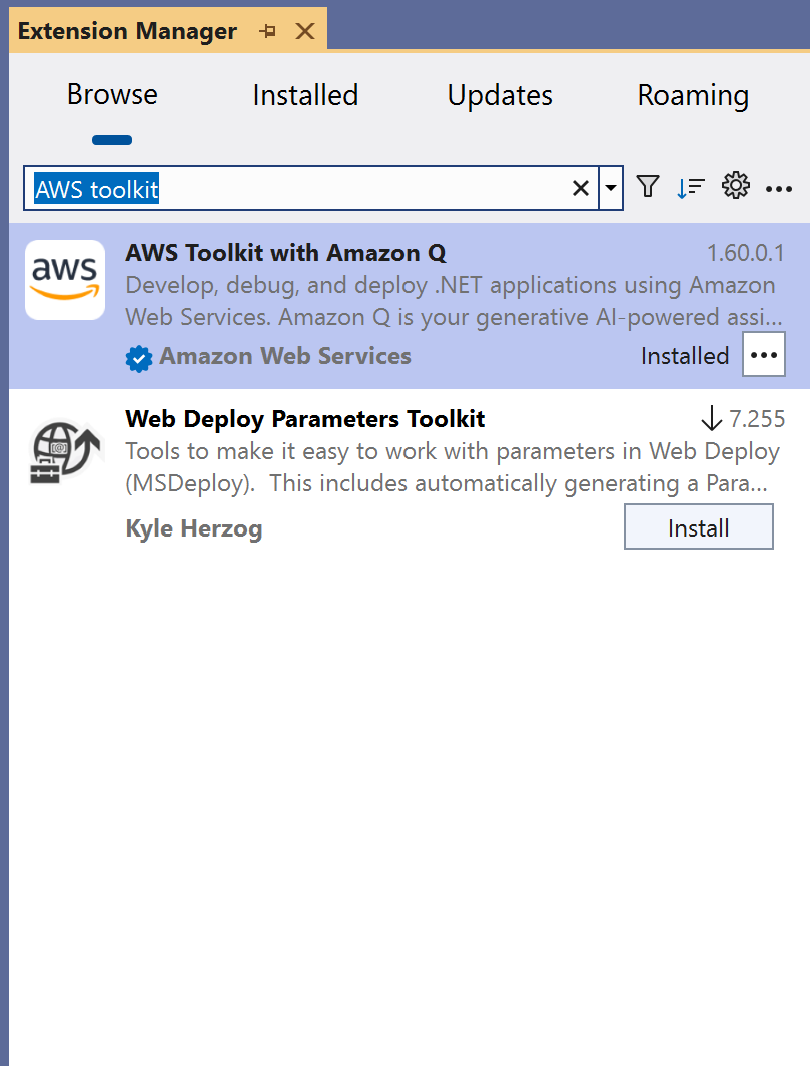This screenshot has height=1066, width=810.
Task: Click the search box containing AWS toolkit
Action: [x=300, y=188]
